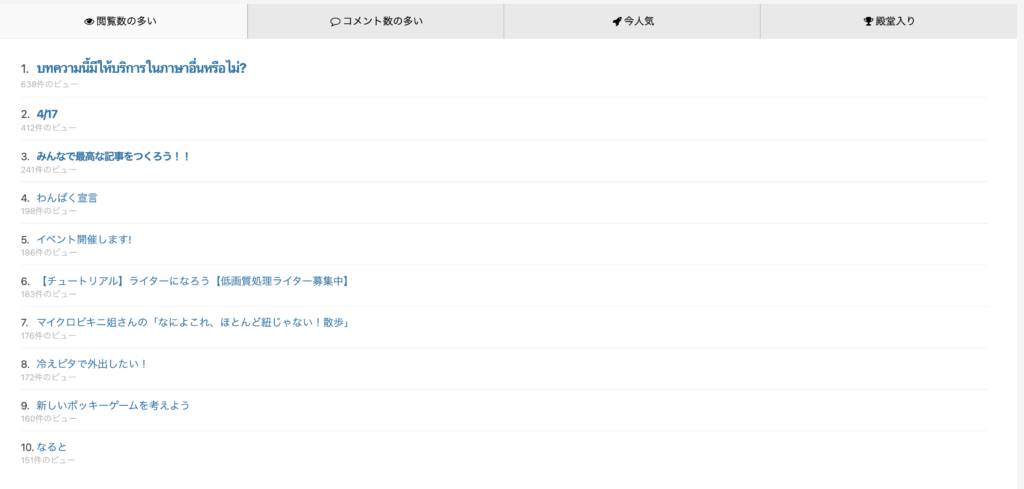
Task: Open the top-ranked Thai-language article link
Action: pyautogui.click(x=141, y=68)
